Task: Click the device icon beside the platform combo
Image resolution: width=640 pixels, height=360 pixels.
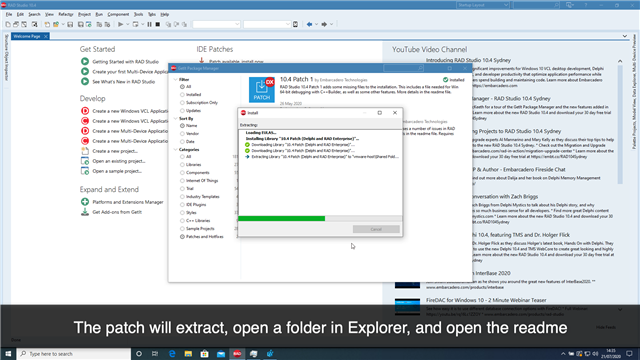Action: 296,24
